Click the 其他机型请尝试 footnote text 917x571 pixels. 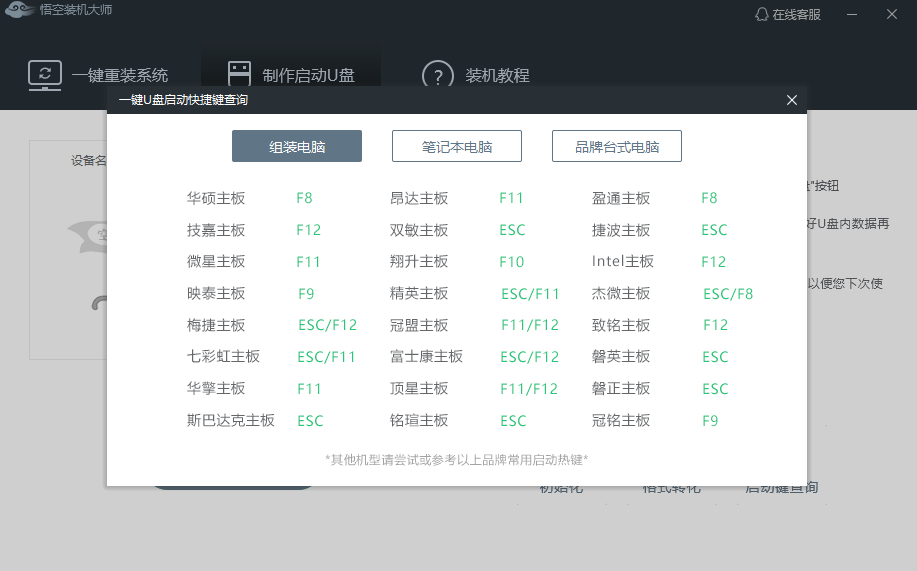tap(456, 460)
